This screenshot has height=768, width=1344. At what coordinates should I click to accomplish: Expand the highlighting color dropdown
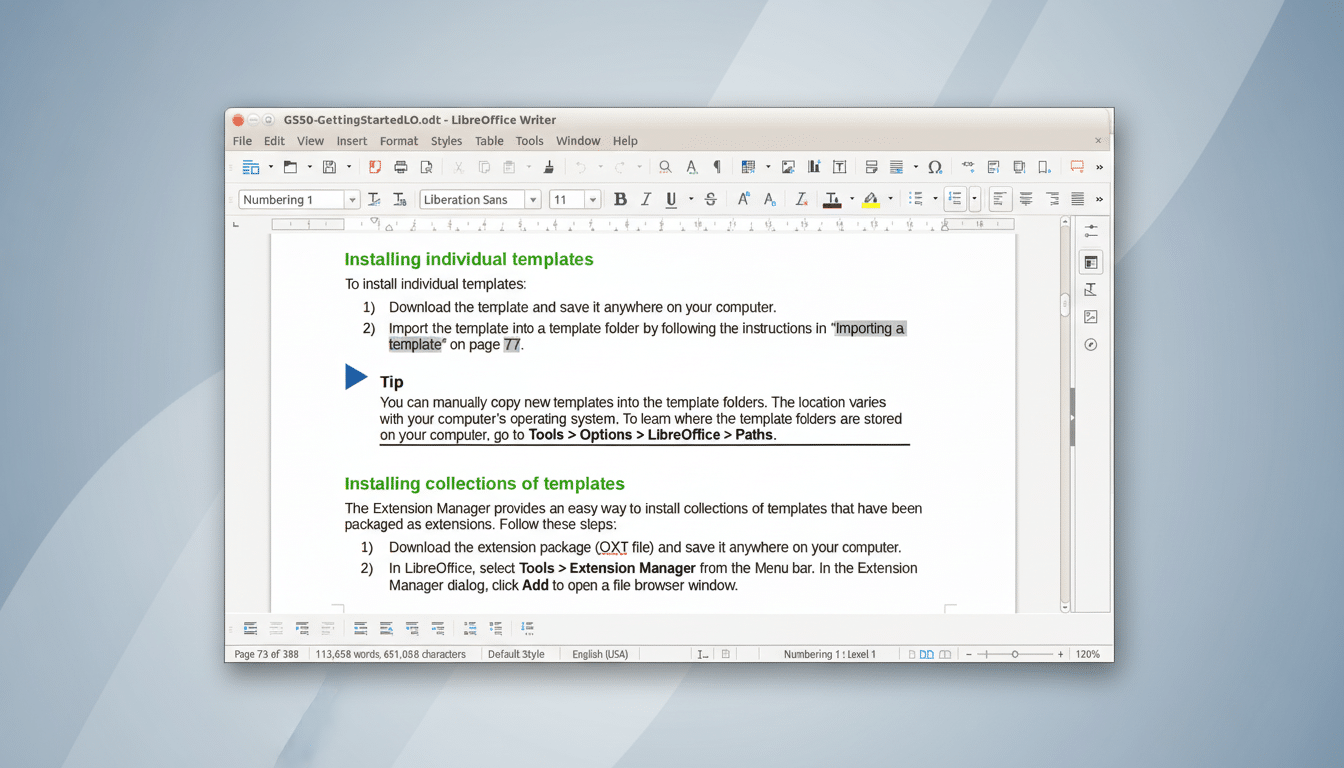click(890, 199)
